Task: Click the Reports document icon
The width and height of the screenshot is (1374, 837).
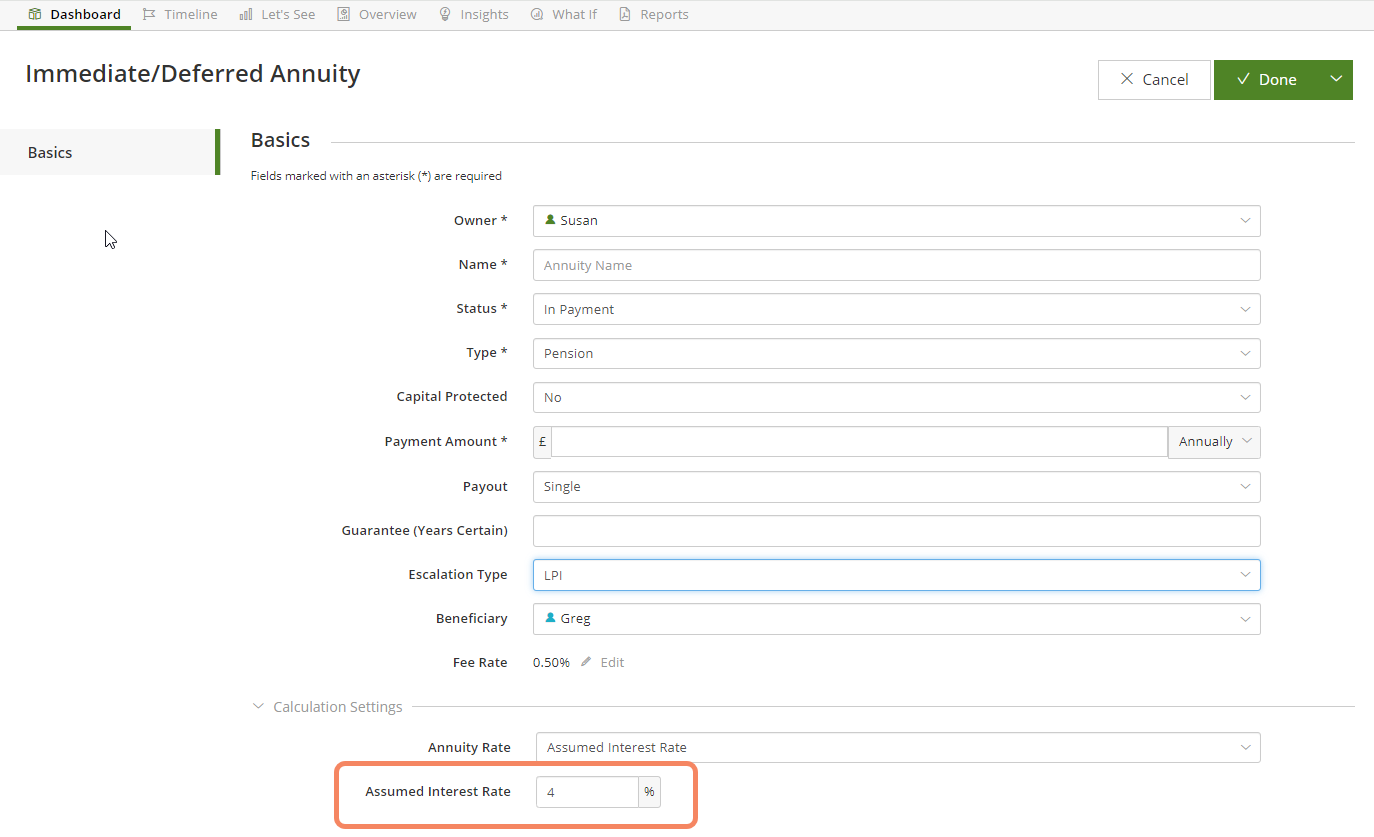Action: [x=625, y=15]
